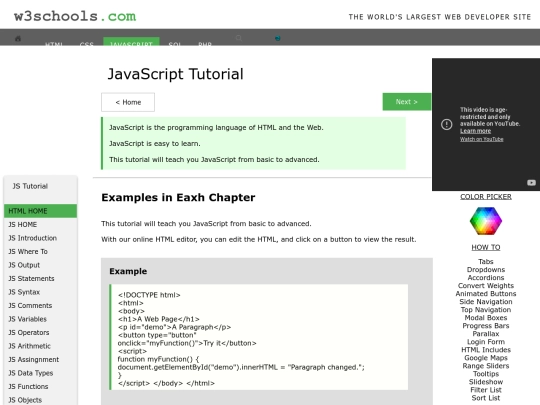540x405 pixels.
Task: Select the CSS tab in navbar
Action: coord(86,44)
